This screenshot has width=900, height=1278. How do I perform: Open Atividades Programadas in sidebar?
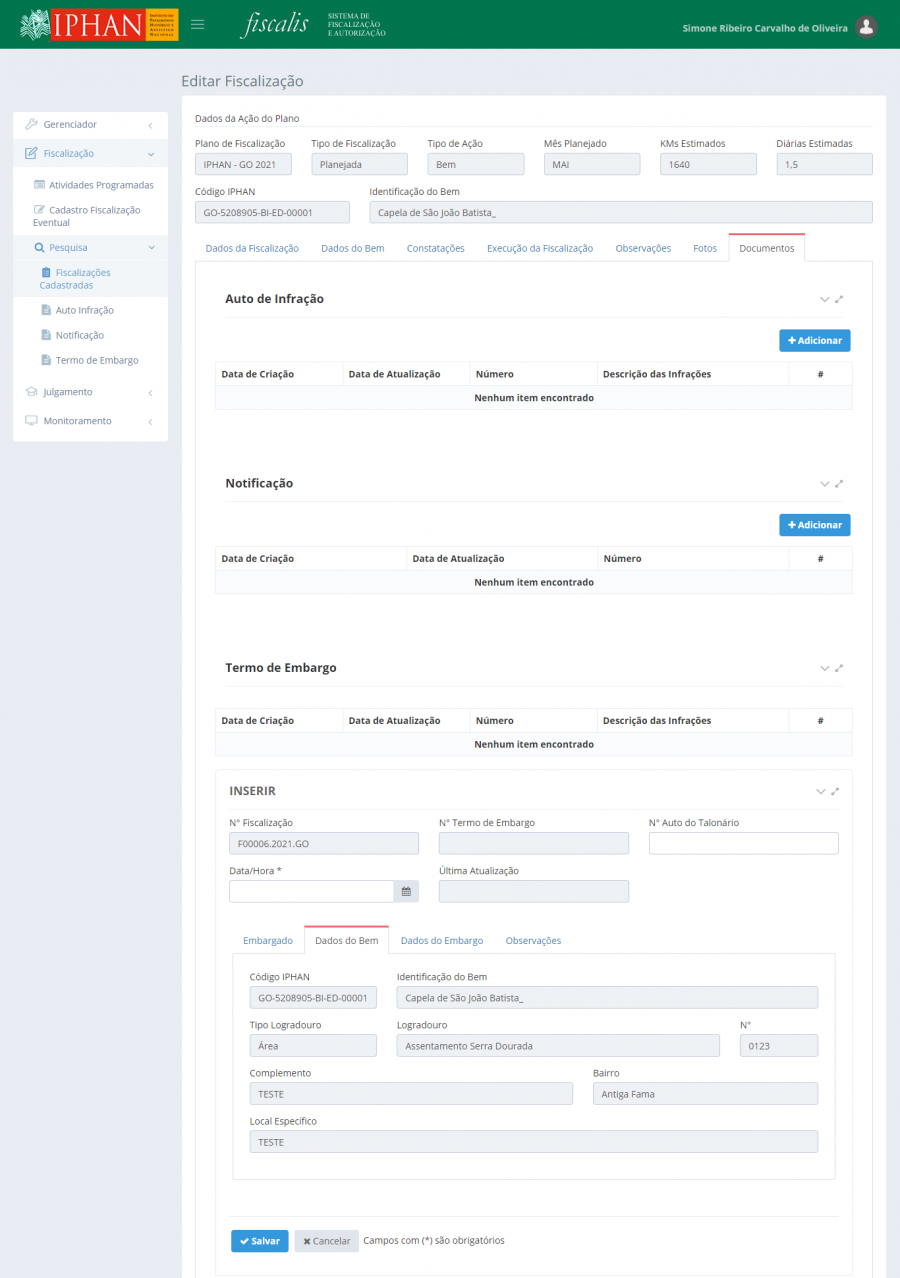point(100,185)
